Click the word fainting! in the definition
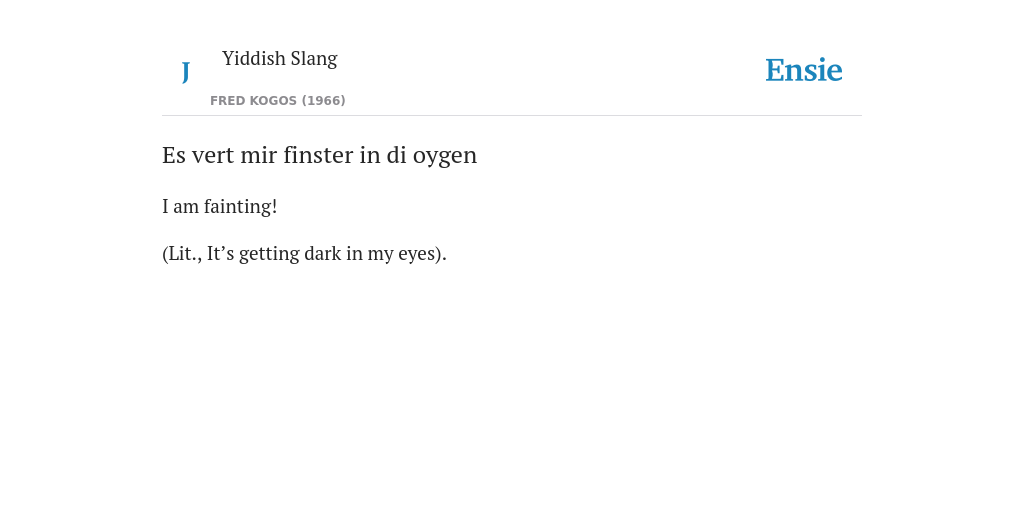 240,207
